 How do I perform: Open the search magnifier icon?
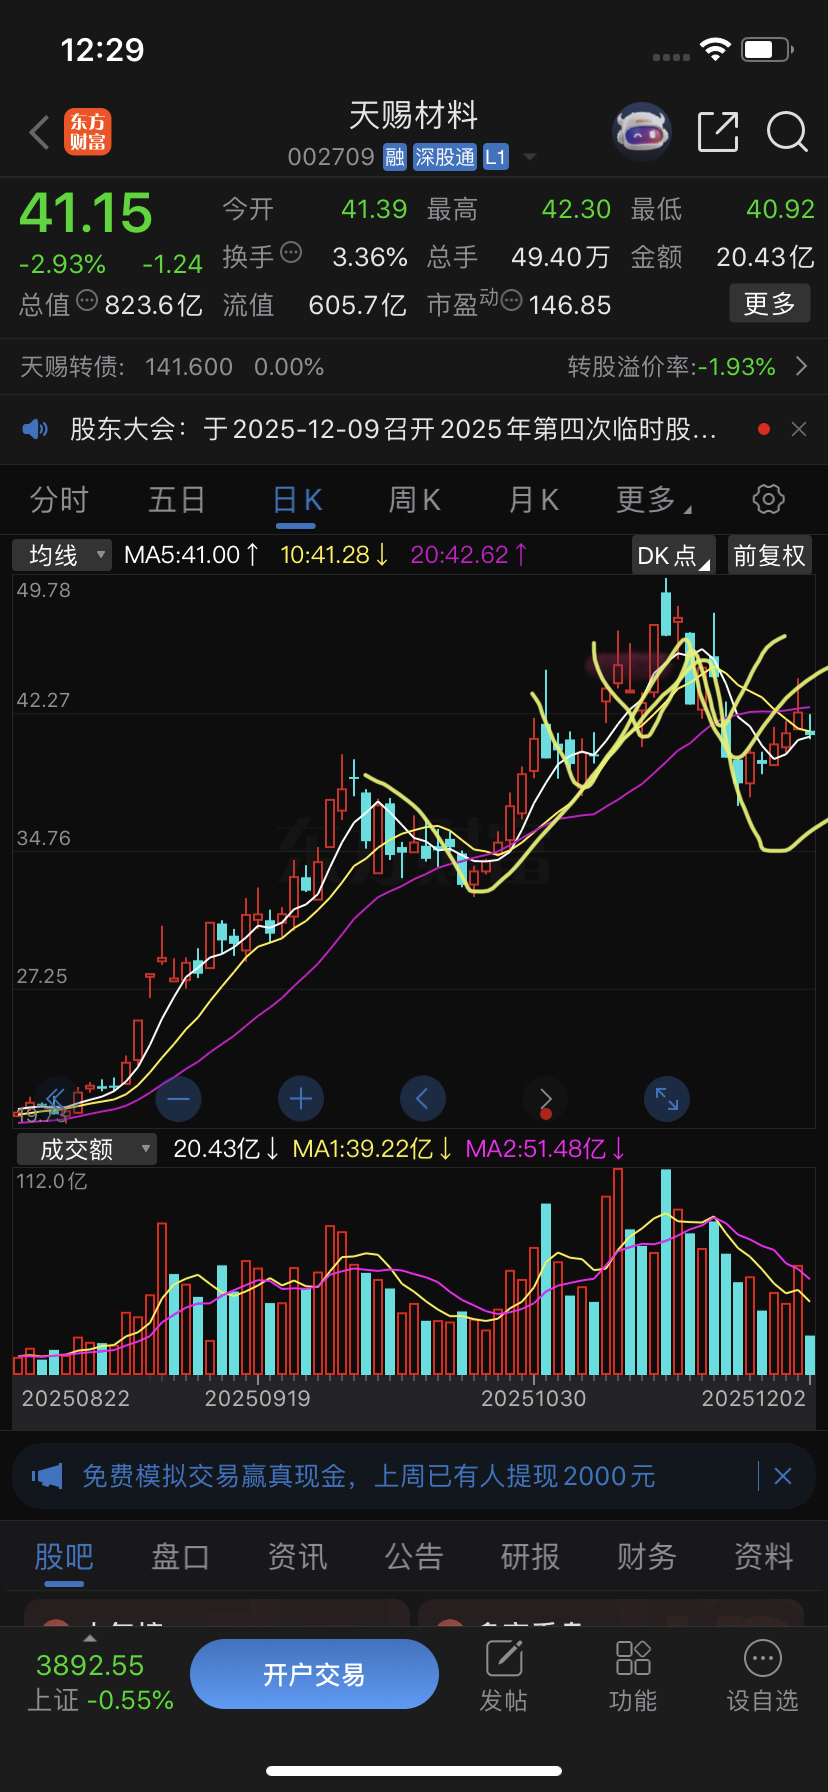787,132
